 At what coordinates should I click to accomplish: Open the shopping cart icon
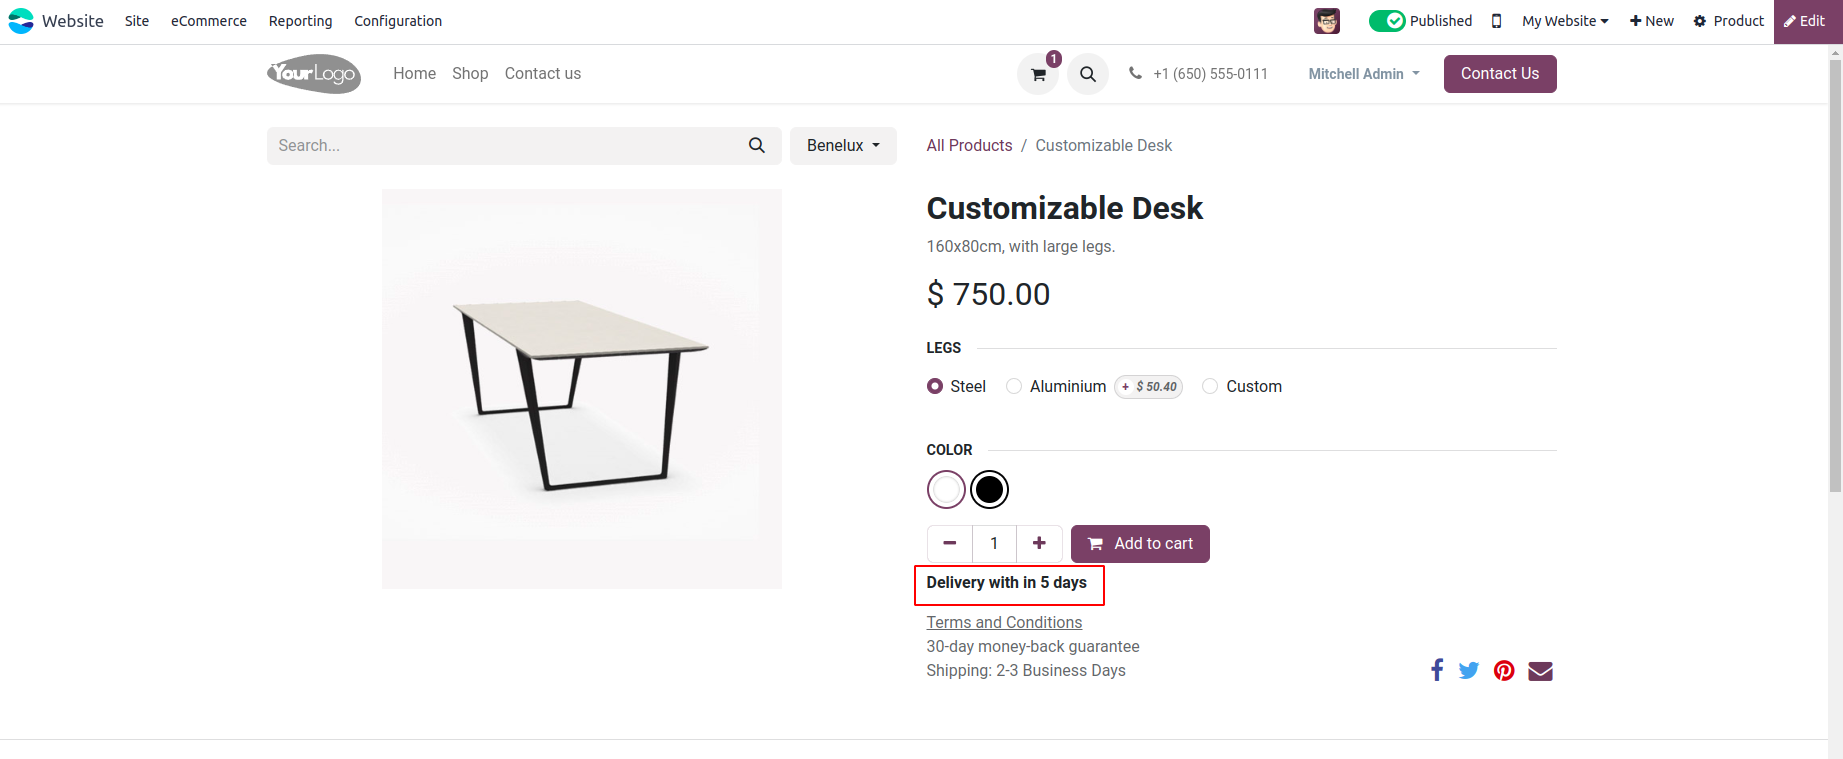(x=1038, y=74)
